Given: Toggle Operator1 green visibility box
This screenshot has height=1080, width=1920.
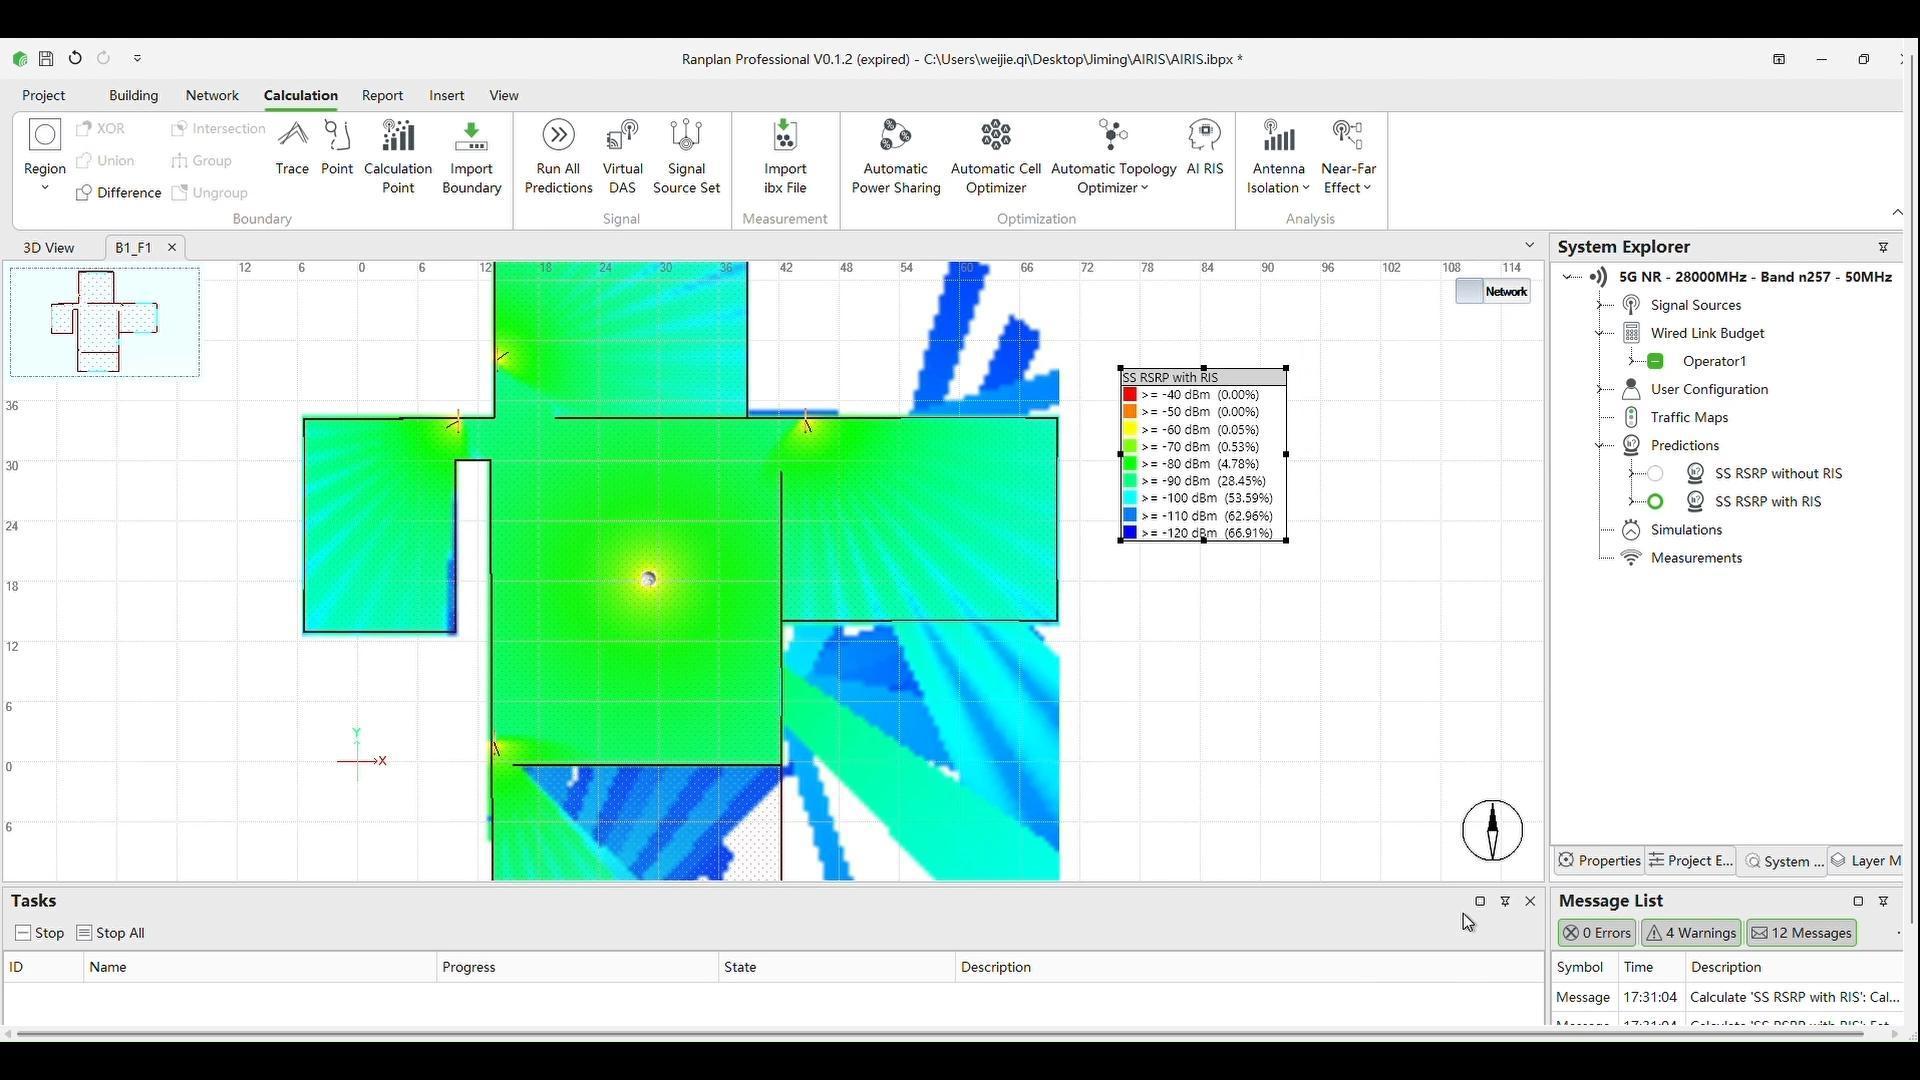Looking at the screenshot, I should 1655,361.
